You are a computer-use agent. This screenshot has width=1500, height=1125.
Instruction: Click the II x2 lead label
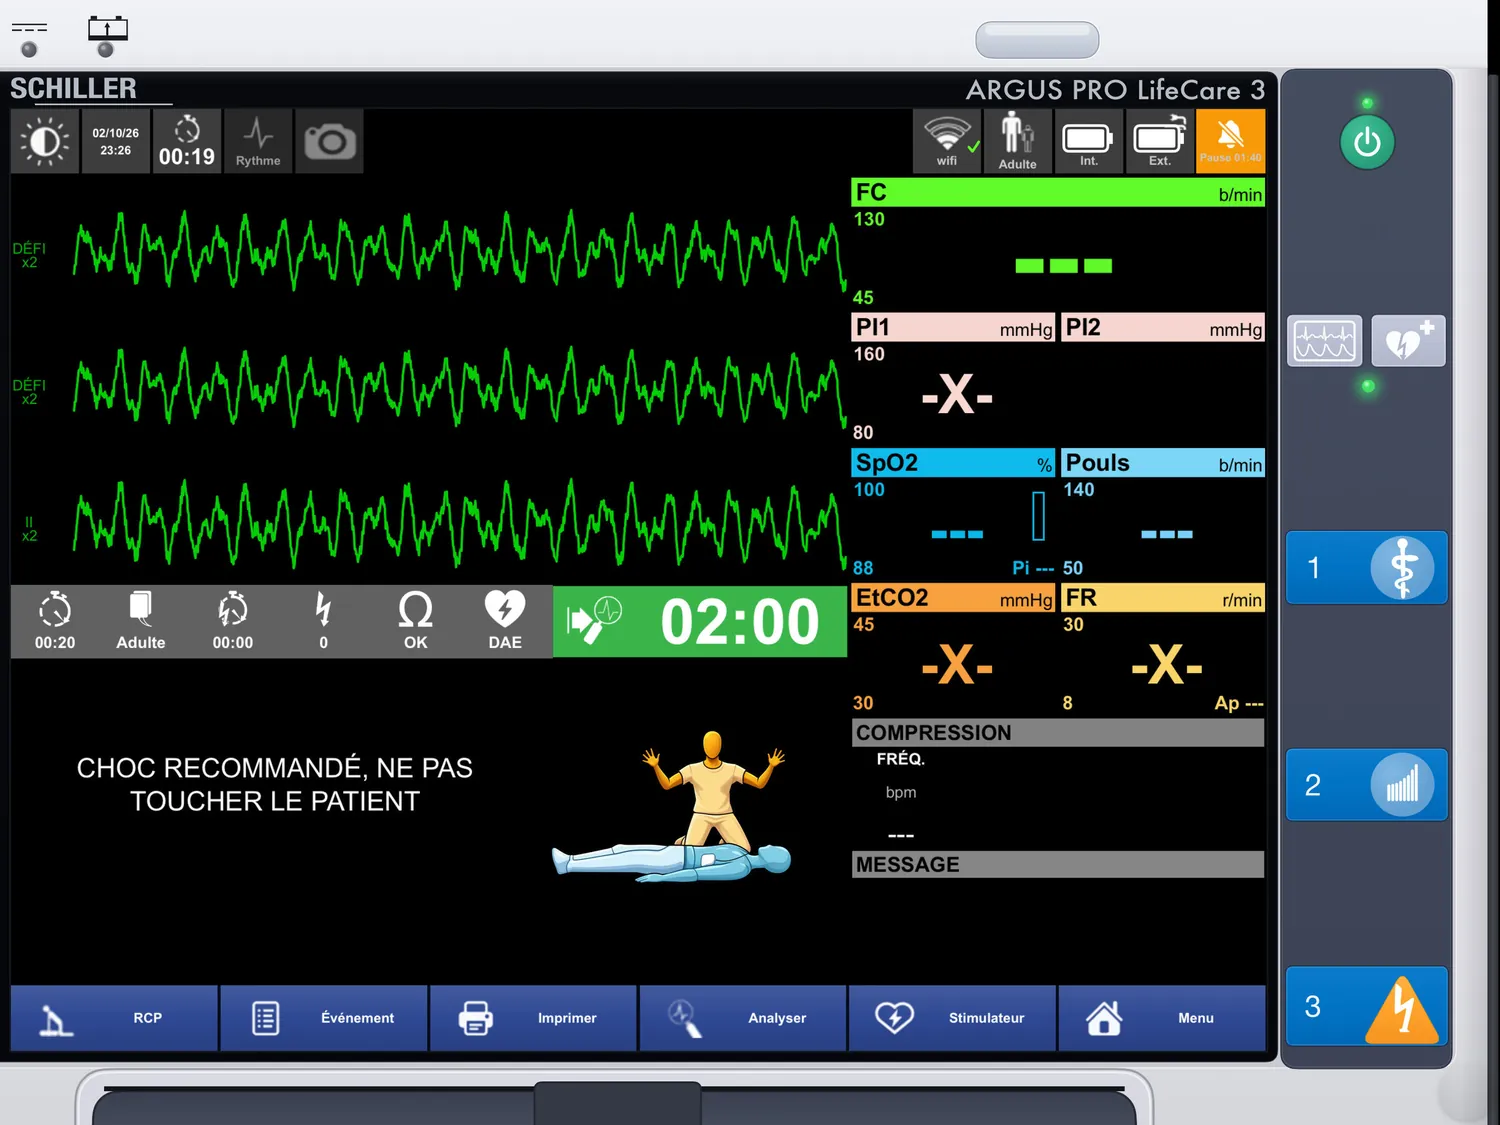[29, 529]
